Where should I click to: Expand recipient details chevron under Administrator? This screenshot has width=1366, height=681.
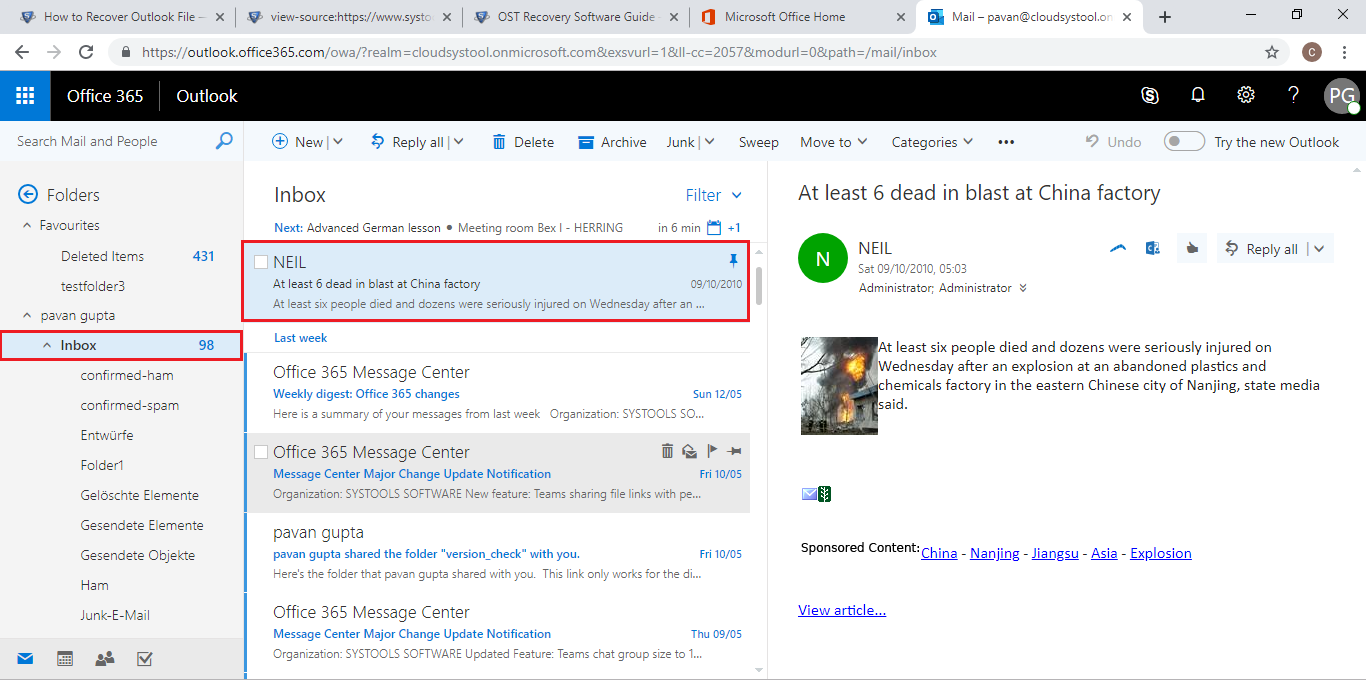pos(1022,288)
